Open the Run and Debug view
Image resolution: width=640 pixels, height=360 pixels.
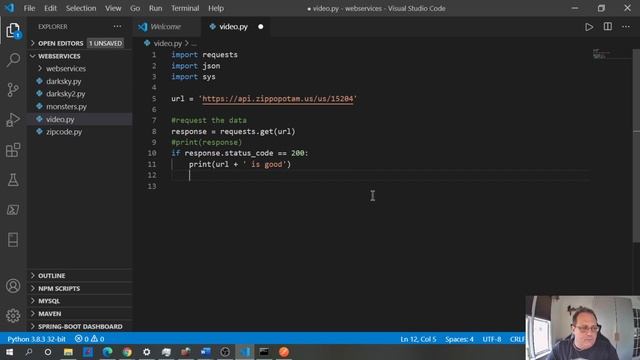13,120
